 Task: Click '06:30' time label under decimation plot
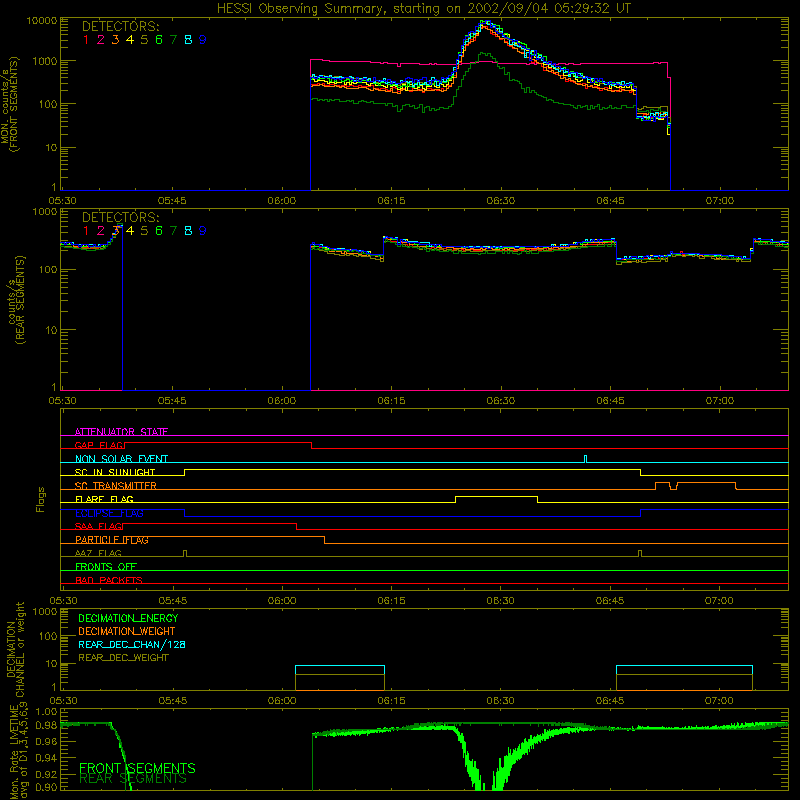pos(501,701)
